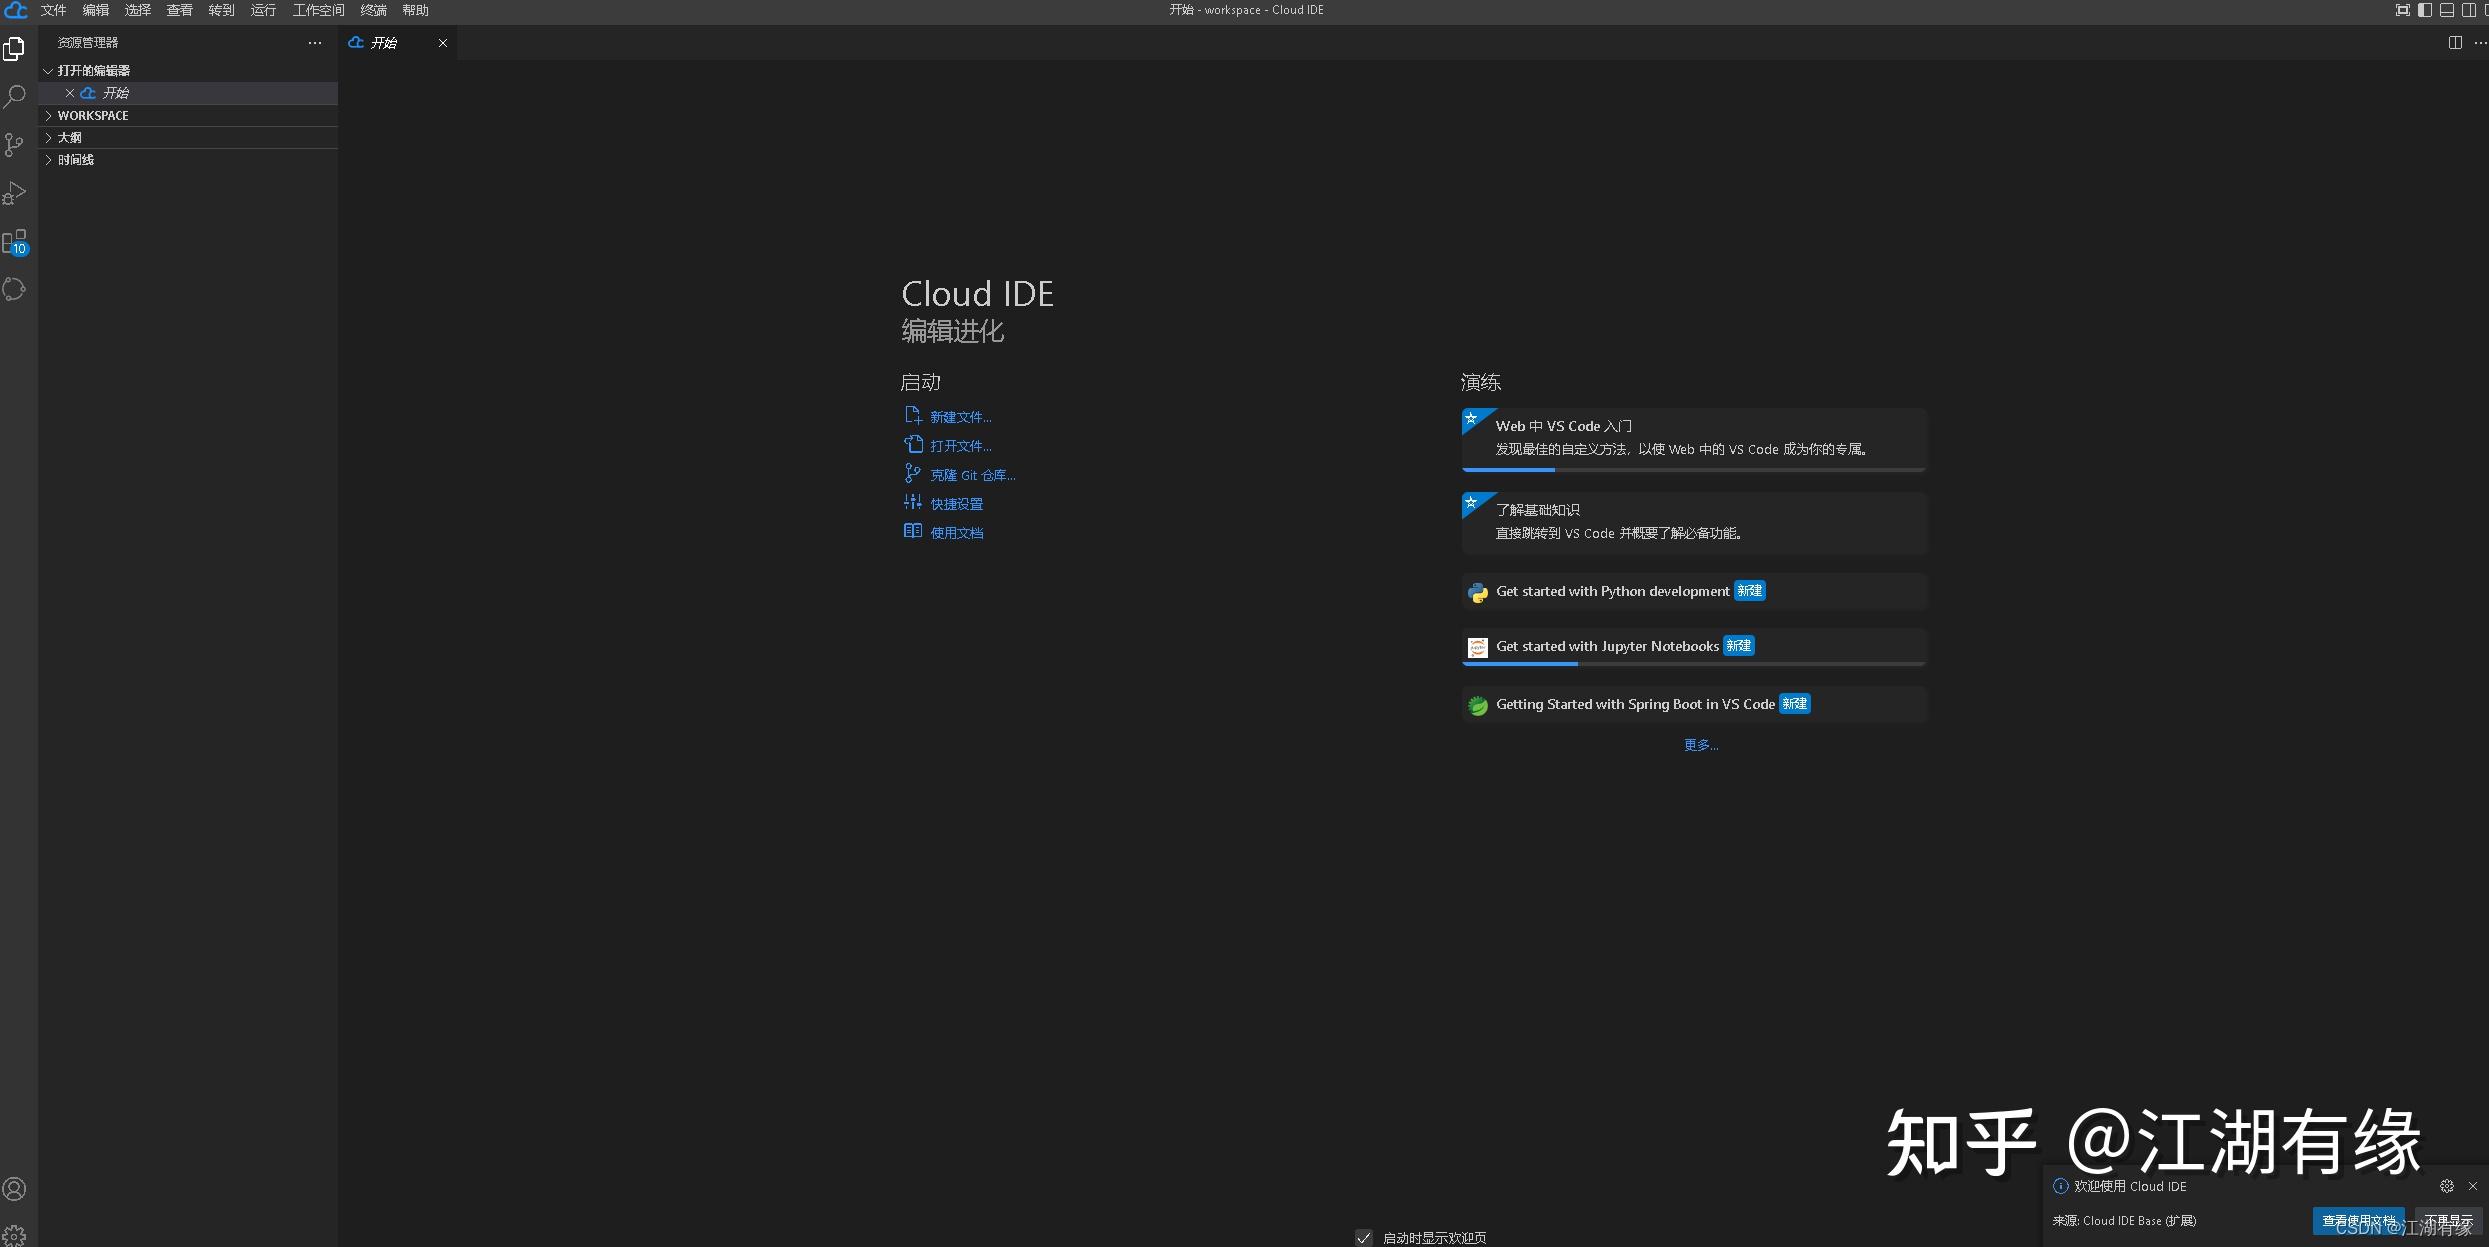Open the Accounts icon at bottom left
The image size is (2489, 1247).
14,1188
